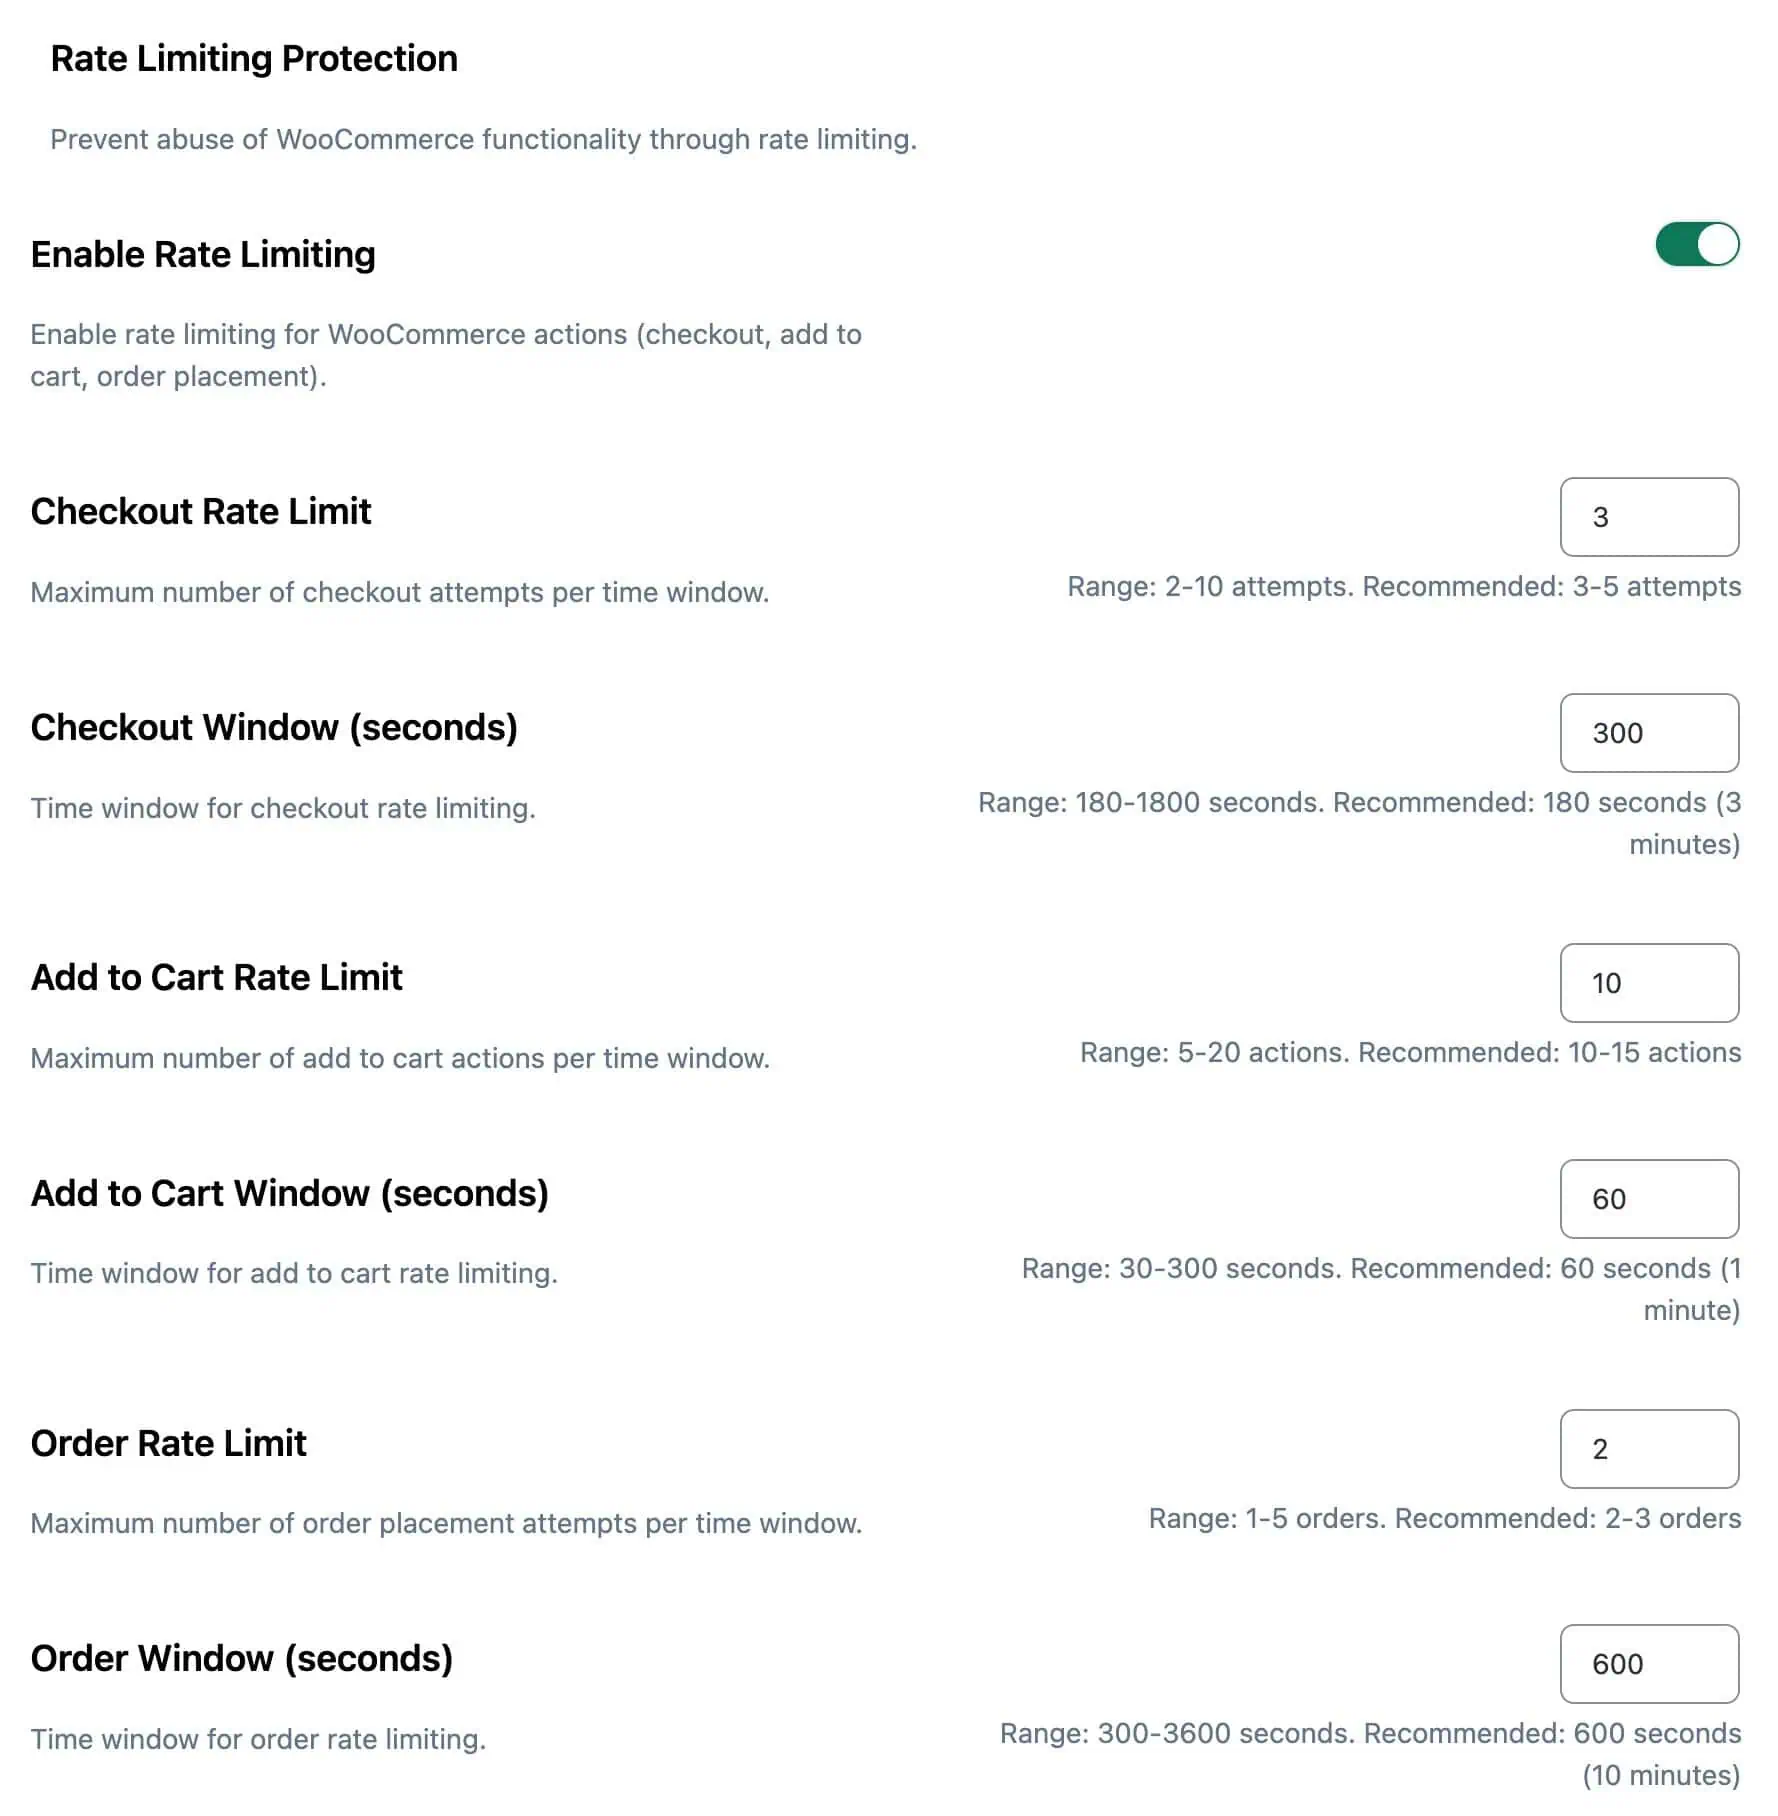Select the Add to Cart Rate Limit field
The image size is (1778, 1816).
1649,983
